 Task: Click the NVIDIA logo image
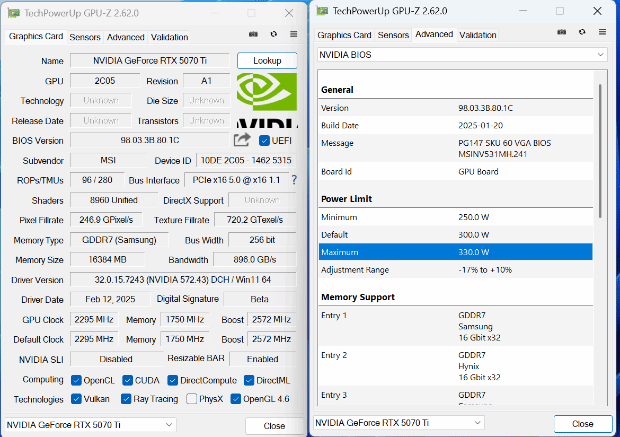click(x=267, y=100)
